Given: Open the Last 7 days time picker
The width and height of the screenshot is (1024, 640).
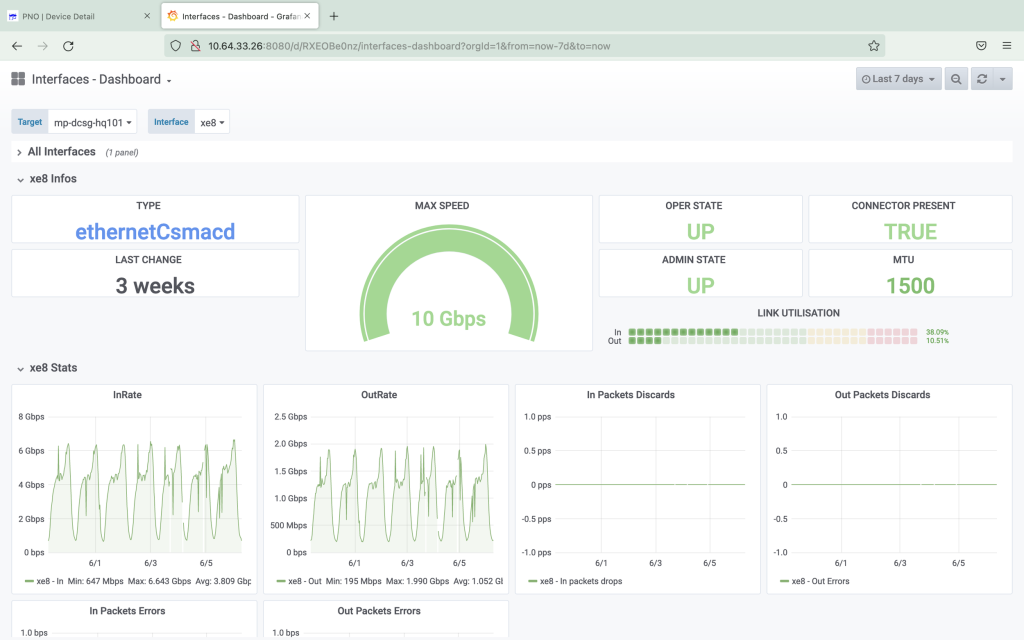Looking at the screenshot, I should pos(899,79).
